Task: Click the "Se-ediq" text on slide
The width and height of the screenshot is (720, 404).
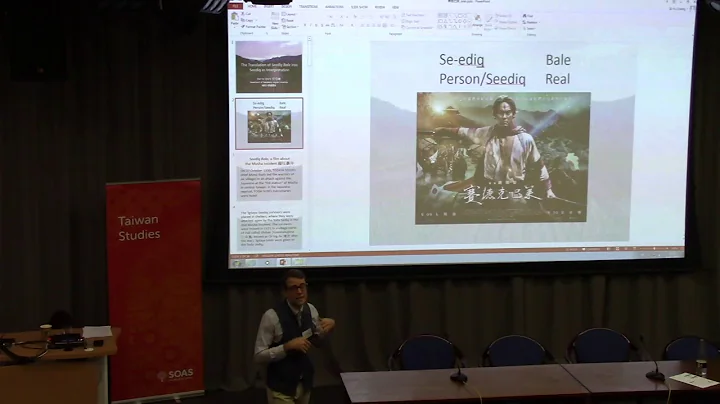Action: coord(461,60)
